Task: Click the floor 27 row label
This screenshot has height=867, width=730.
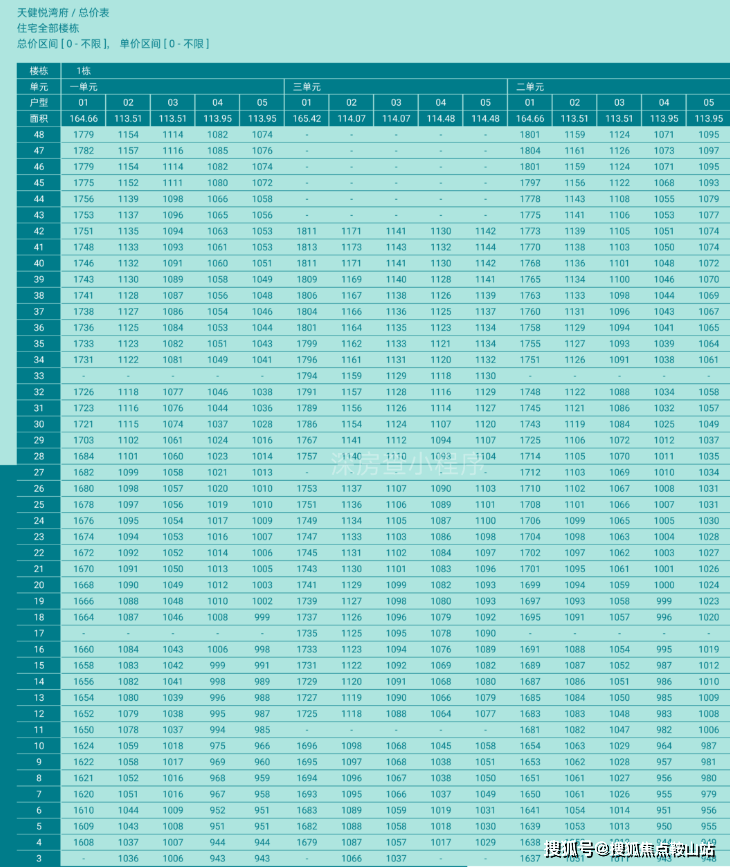Action: 39,472
